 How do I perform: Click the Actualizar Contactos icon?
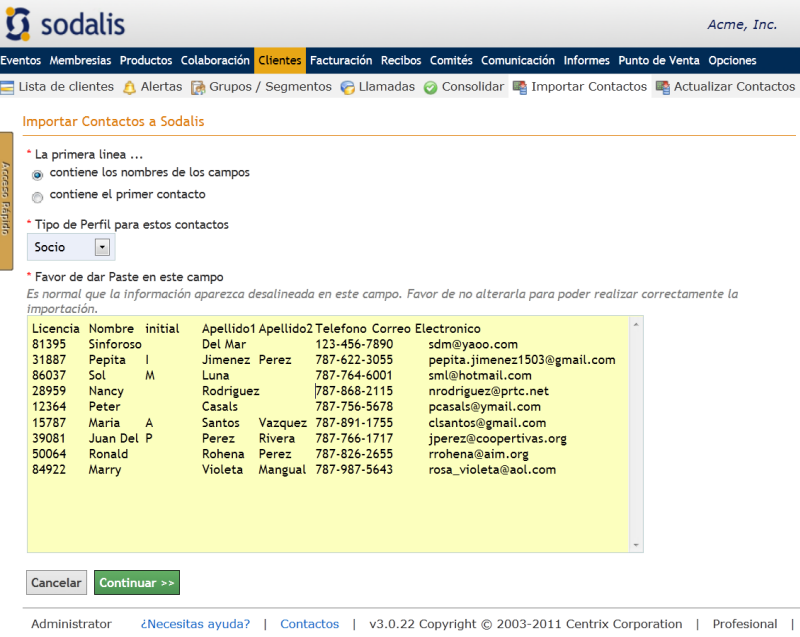pos(662,87)
